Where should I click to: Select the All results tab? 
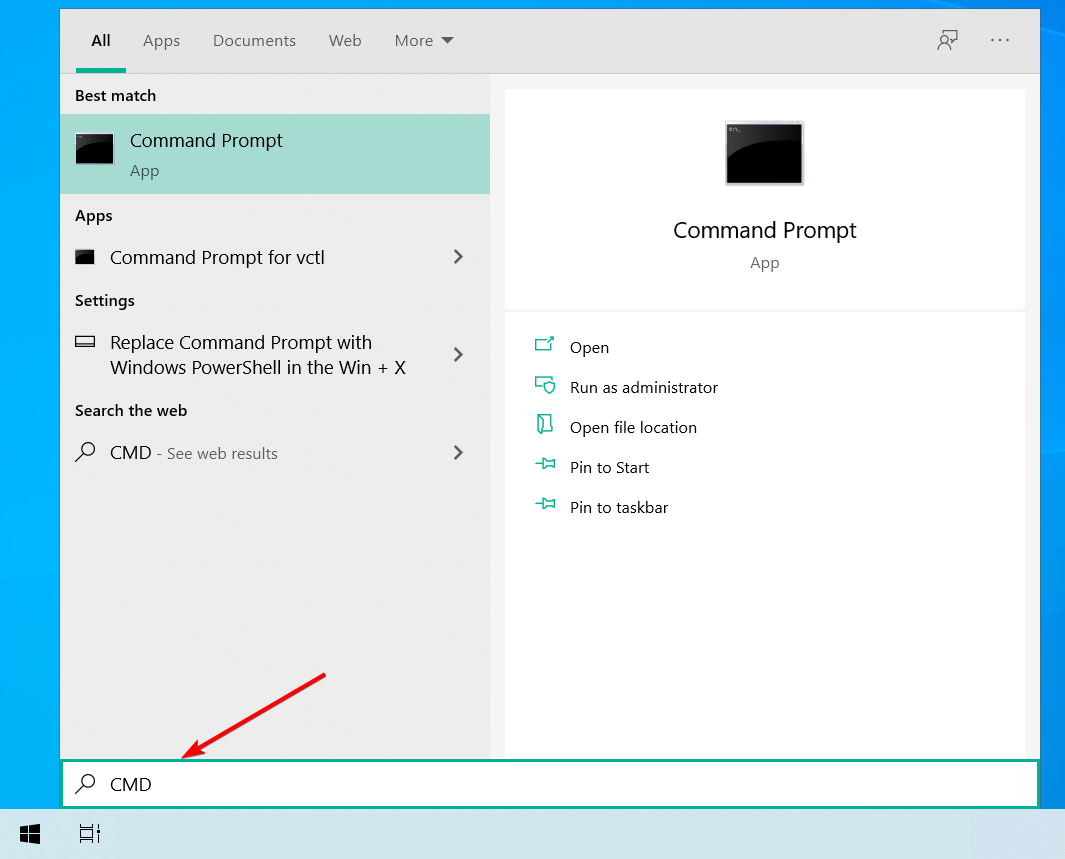point(101,41)
